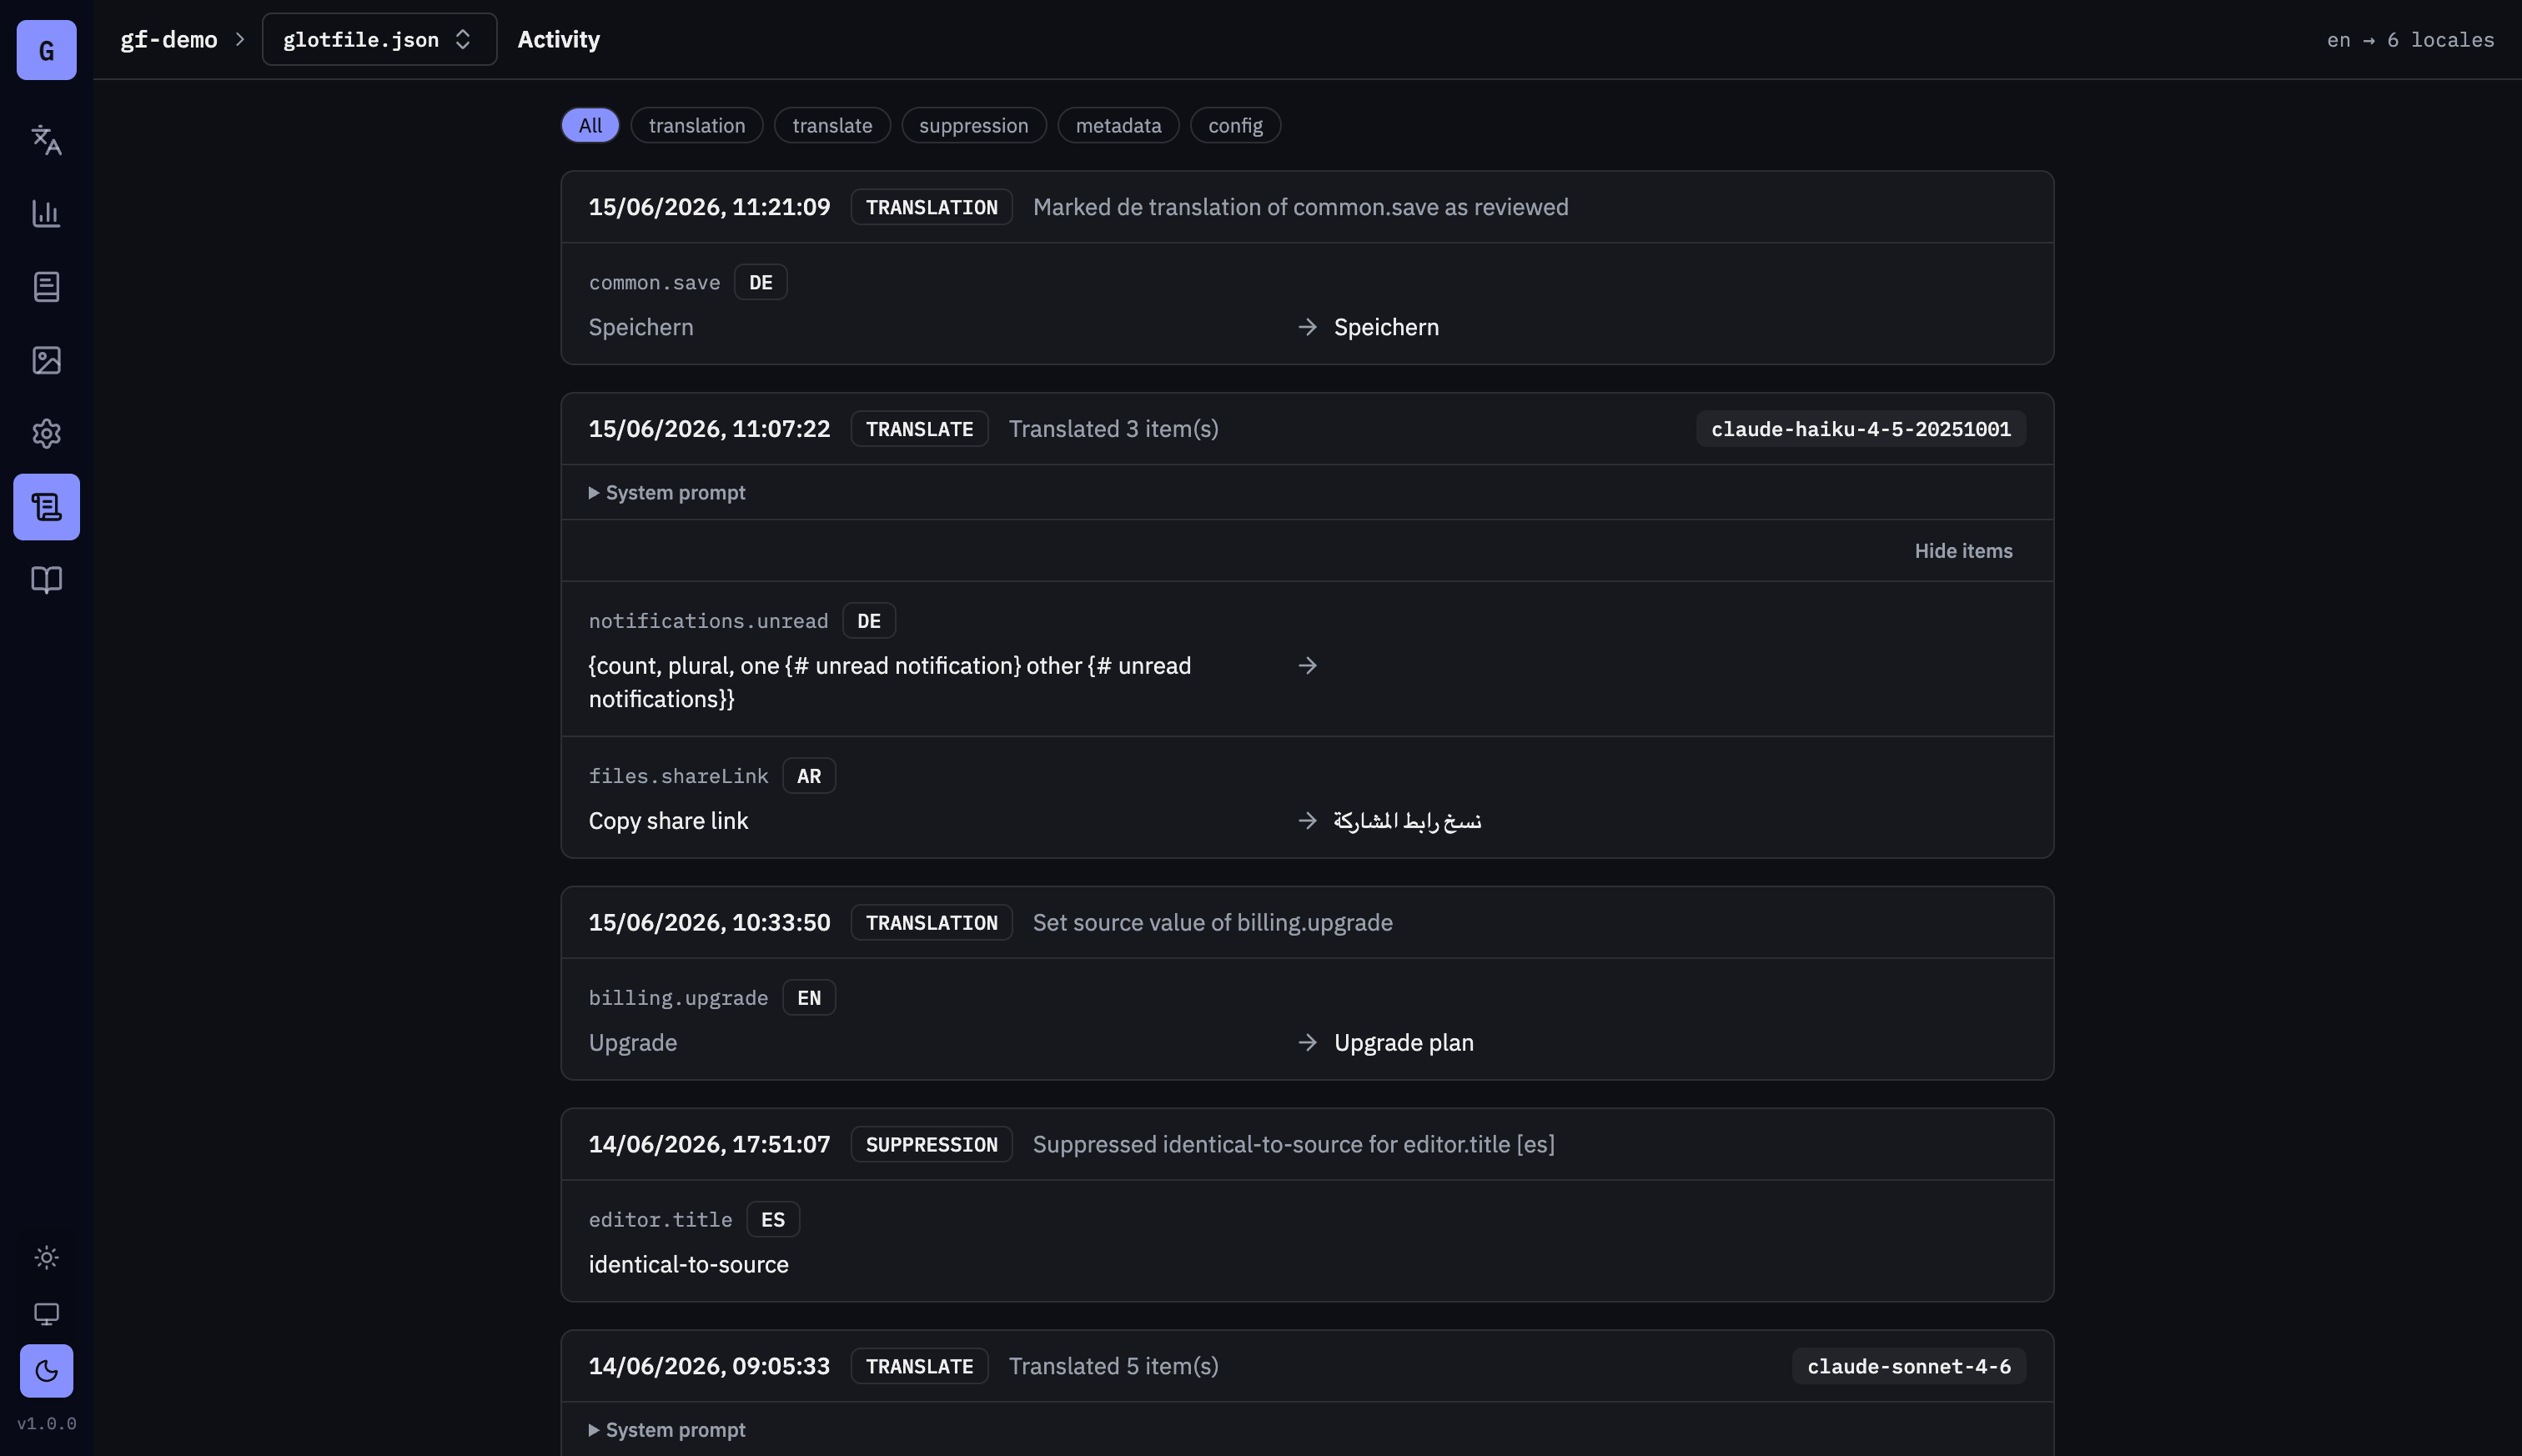Open the translations icon in sidebar
The image size is (2522, 1456).
[x=46, y=140]
